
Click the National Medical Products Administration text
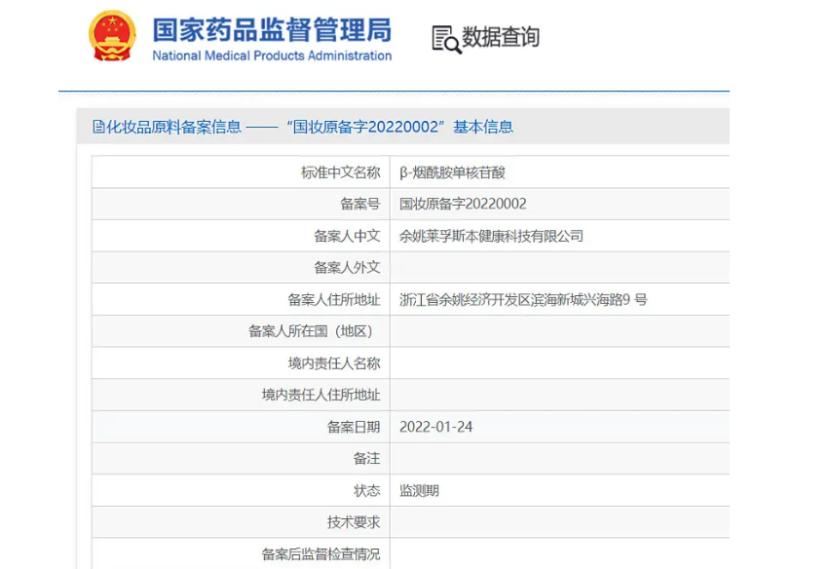(x=272, y=56)
